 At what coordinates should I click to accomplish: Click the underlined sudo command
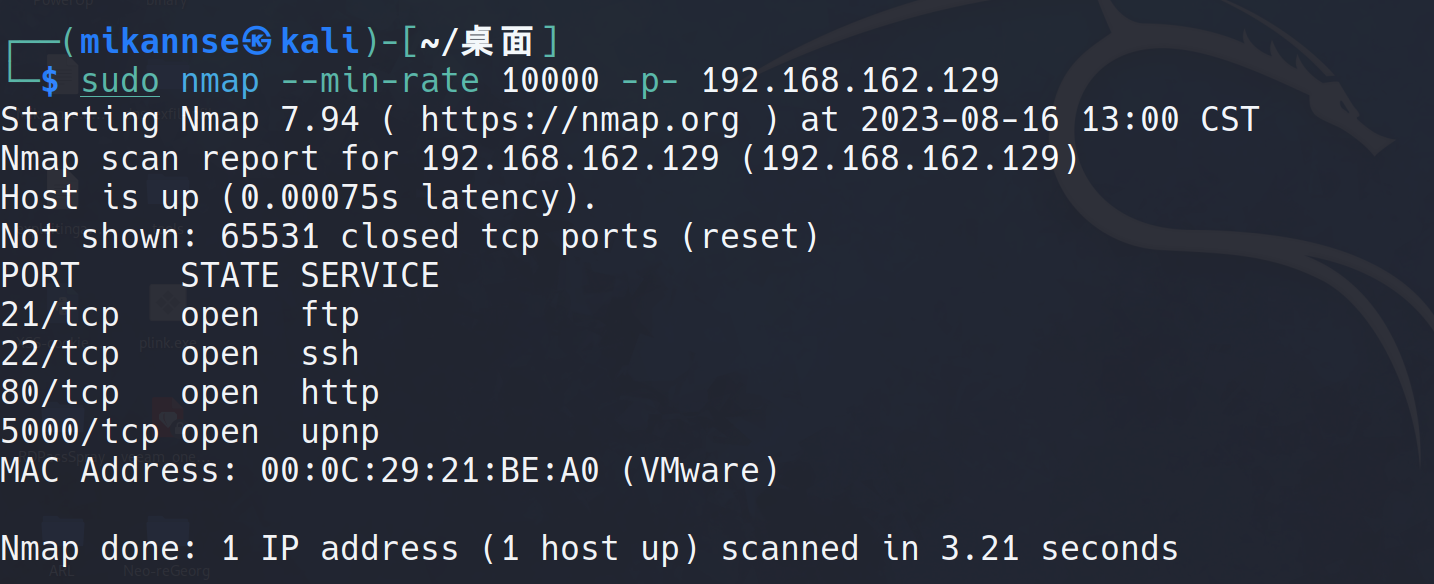tap(120, 81)
